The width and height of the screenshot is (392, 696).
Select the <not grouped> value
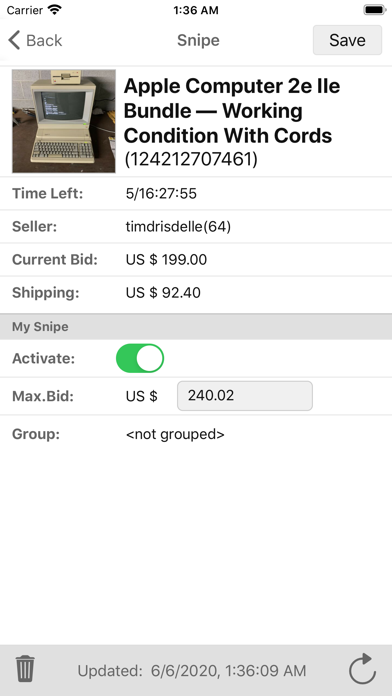pos(175,434)
